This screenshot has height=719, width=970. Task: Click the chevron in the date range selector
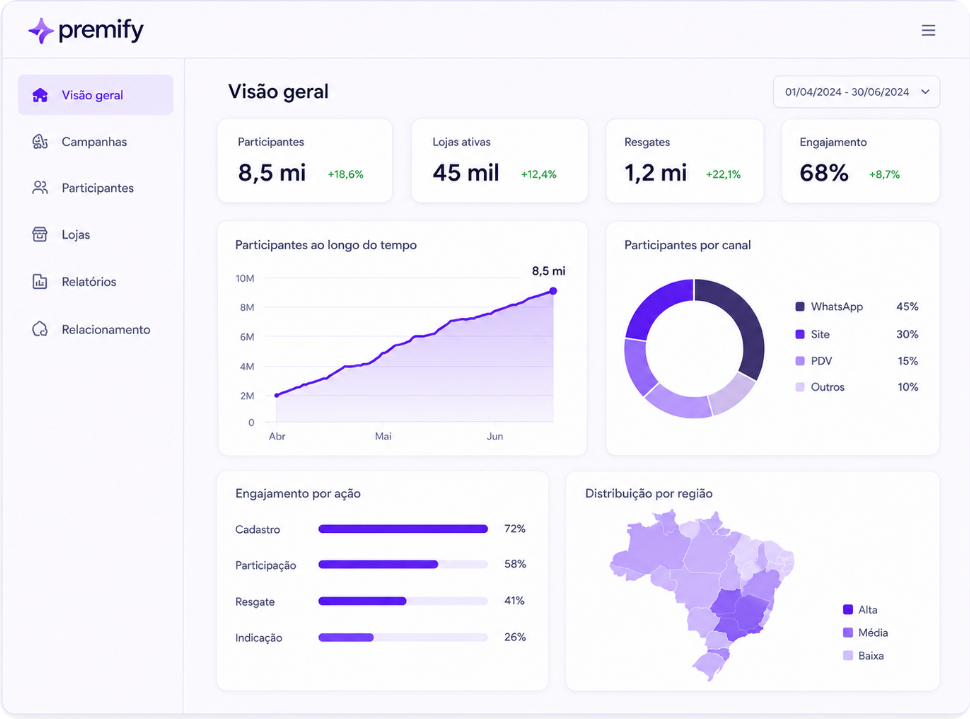click(925, 92)
